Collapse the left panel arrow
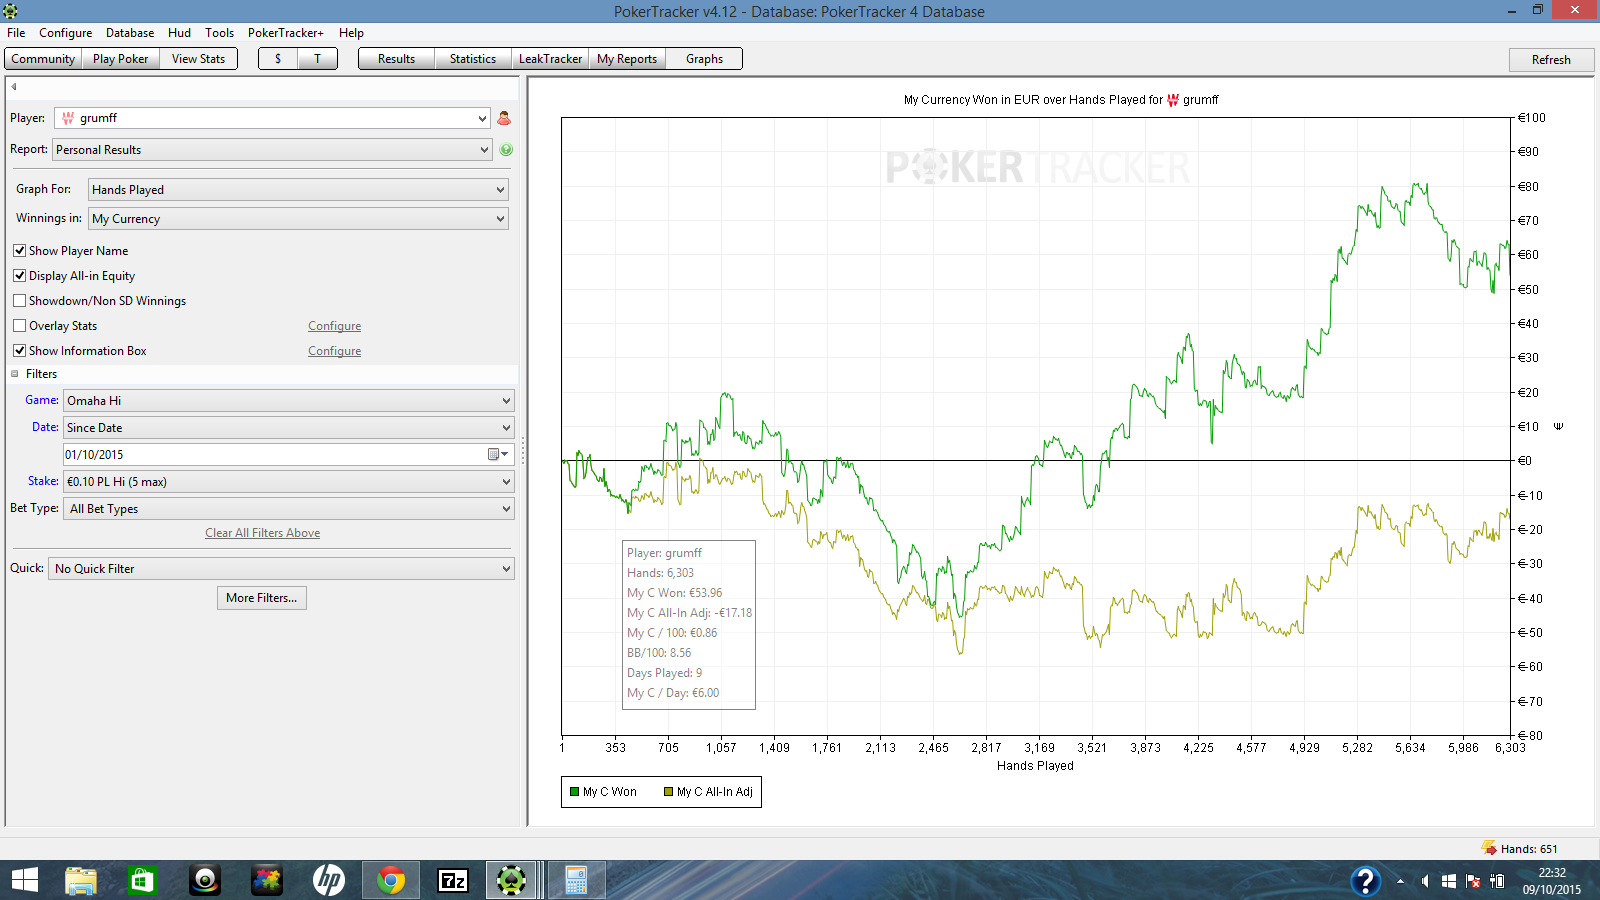This screenshot has width=1600, height=900. [x=14, y=87]
